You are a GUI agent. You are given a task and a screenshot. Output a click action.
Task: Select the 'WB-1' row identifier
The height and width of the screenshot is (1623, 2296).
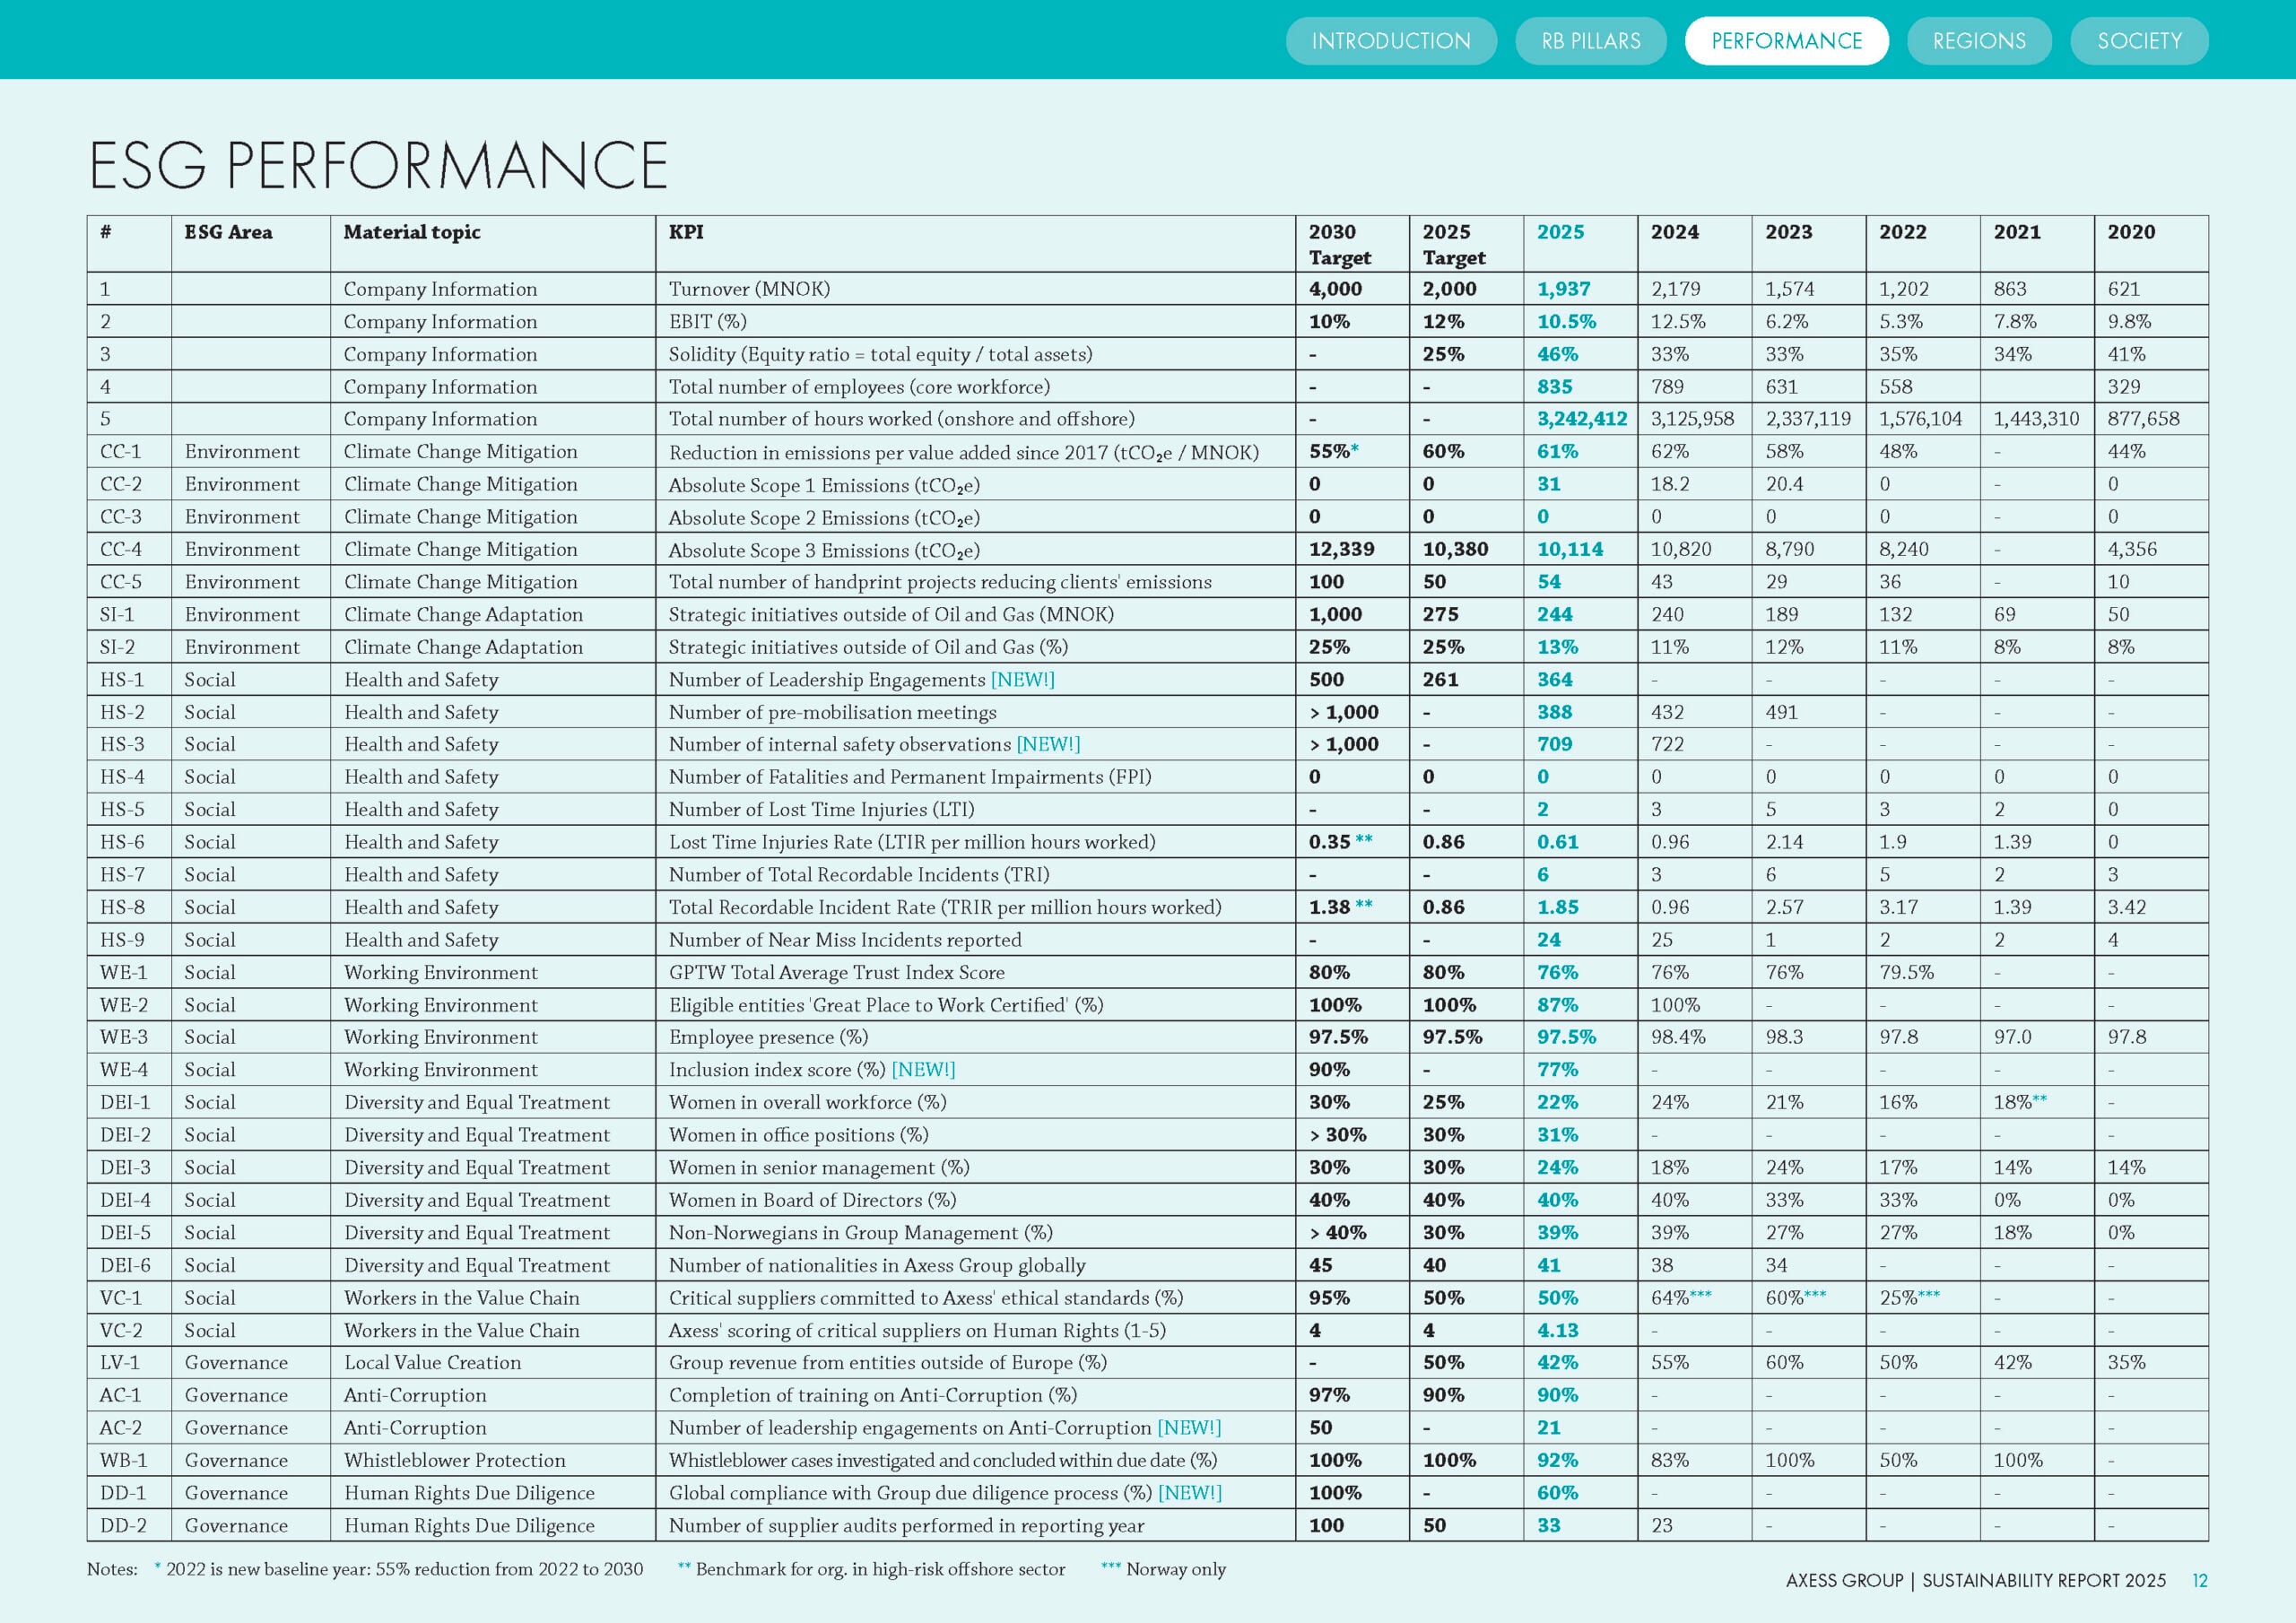point(124,1461)
